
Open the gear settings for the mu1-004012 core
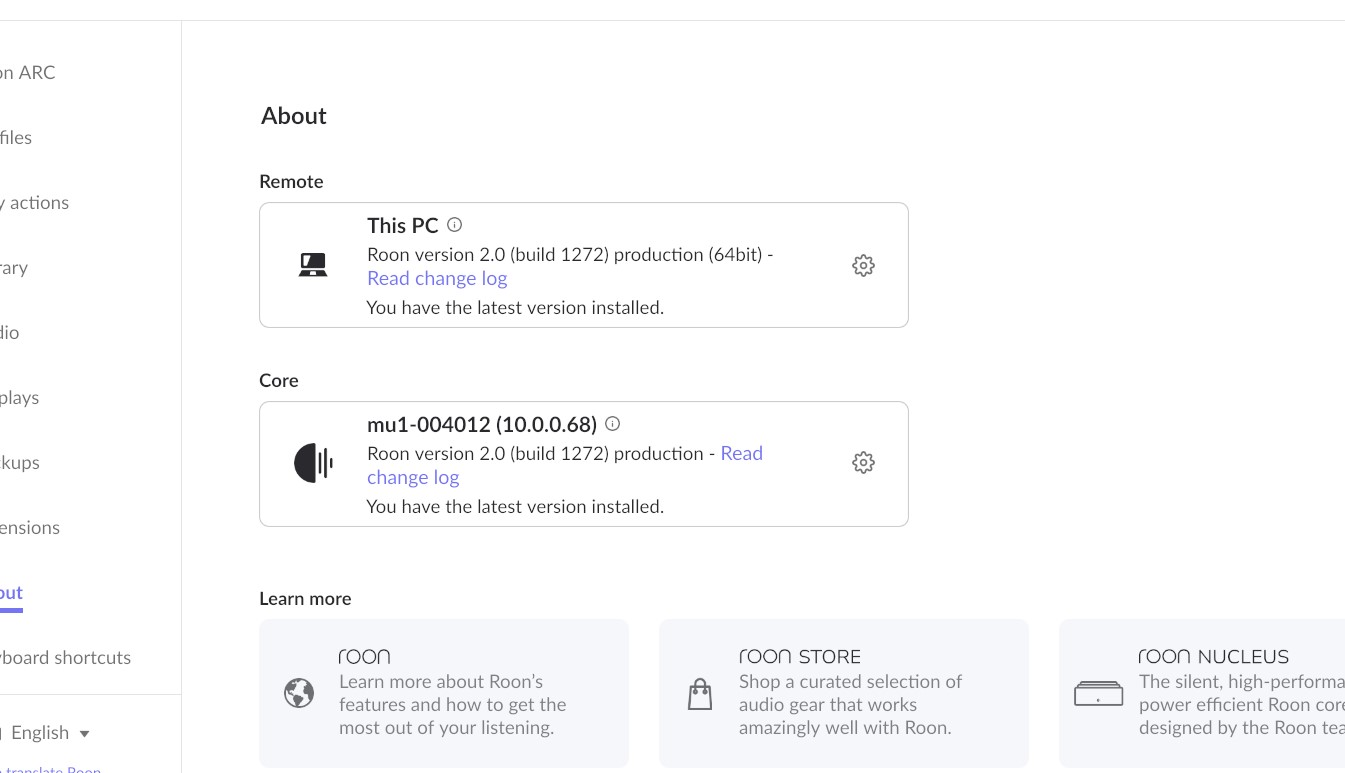click(x=863, y=462)
